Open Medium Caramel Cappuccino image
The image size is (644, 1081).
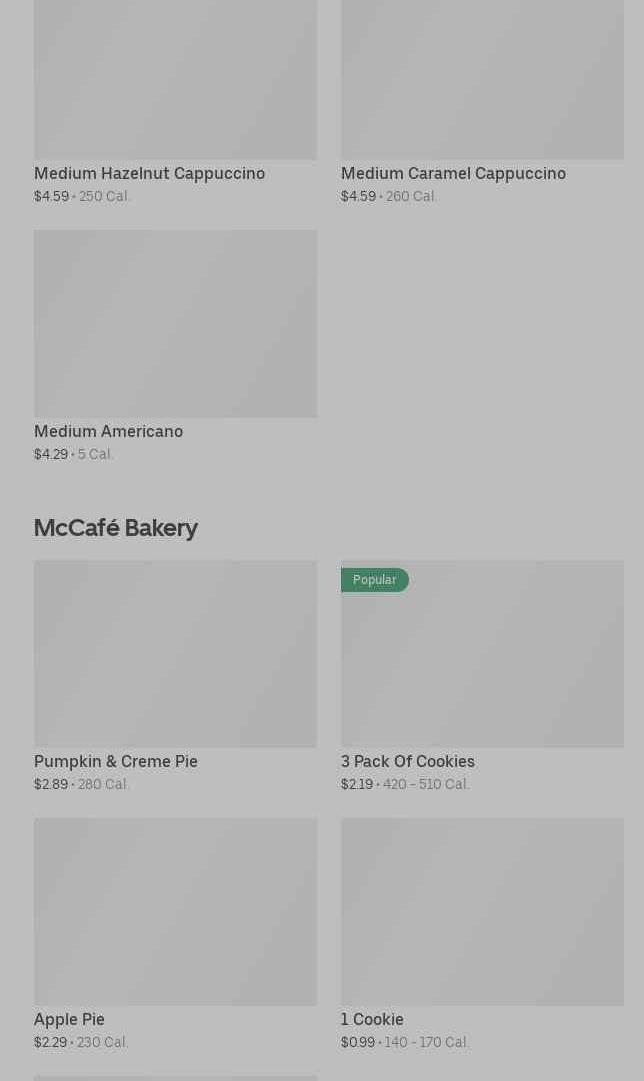point(482,80)
